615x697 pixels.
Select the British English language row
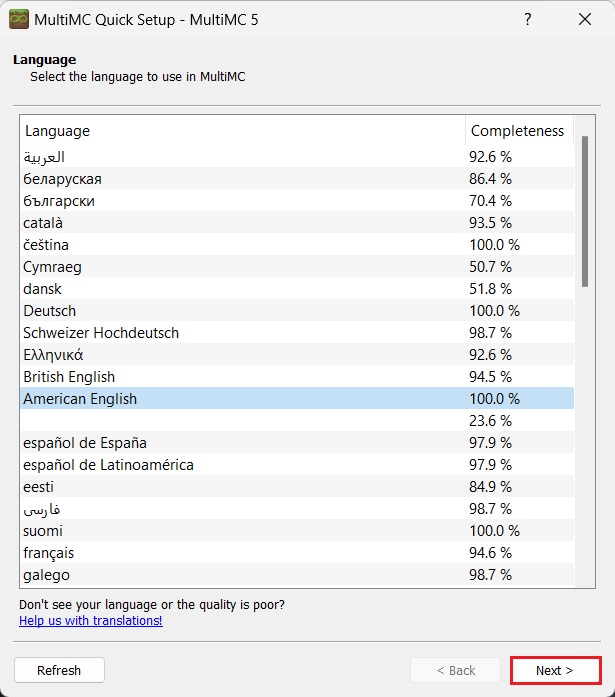point(297,377)
